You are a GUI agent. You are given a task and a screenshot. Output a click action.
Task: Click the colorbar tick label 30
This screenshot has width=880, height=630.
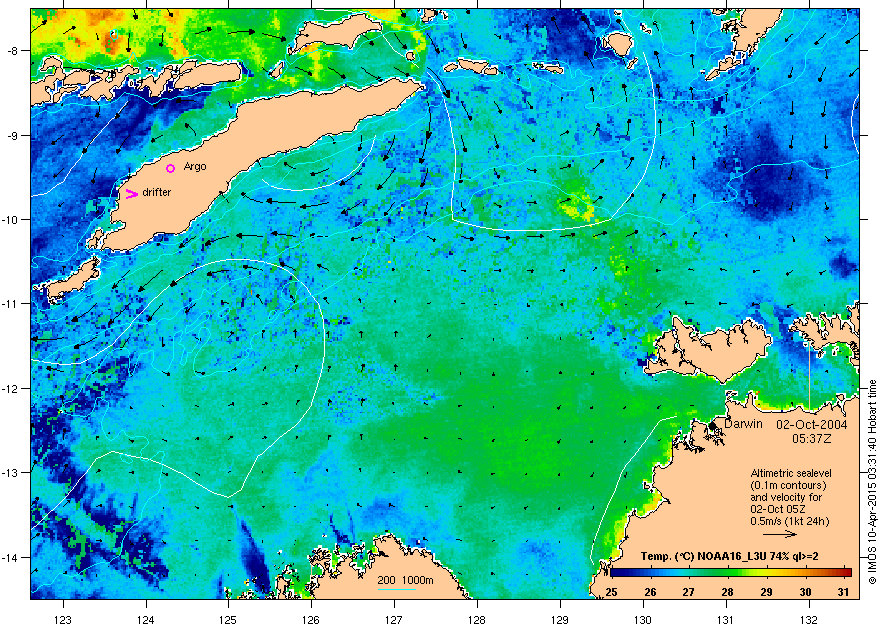click(x=805, y=592)
